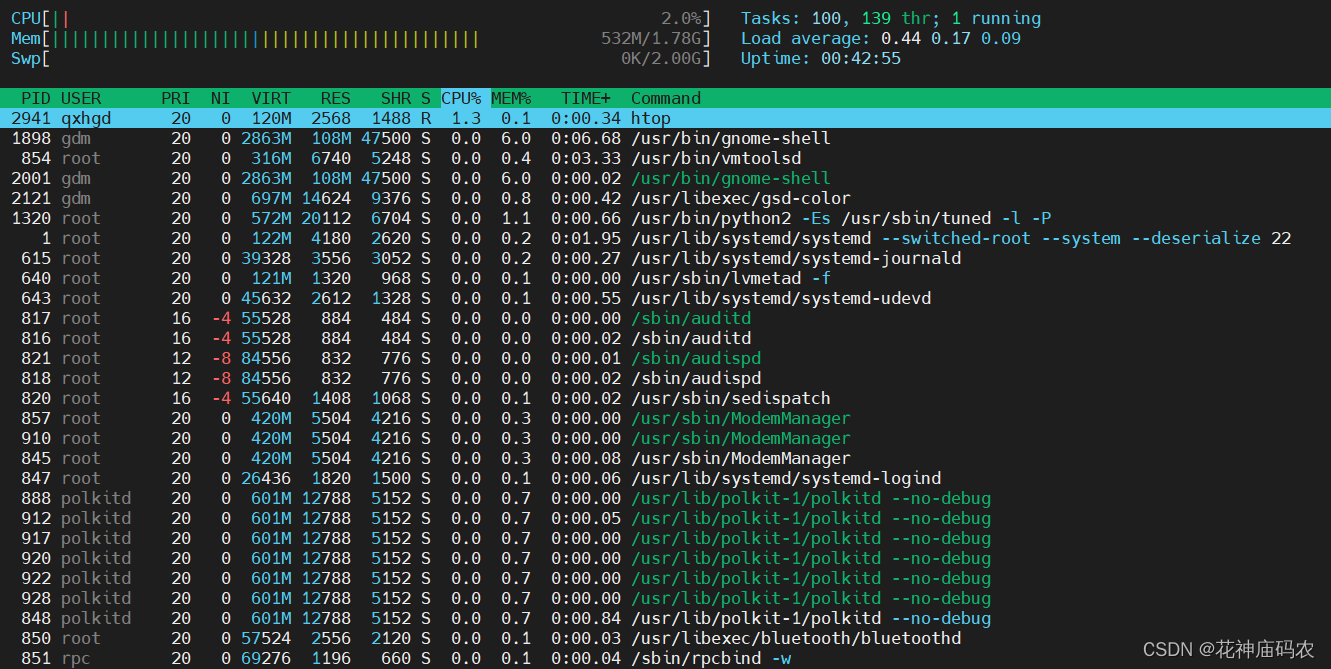Screen dimensions: 1331x669
Task: Click the CPU% column header
Action: 461,98
